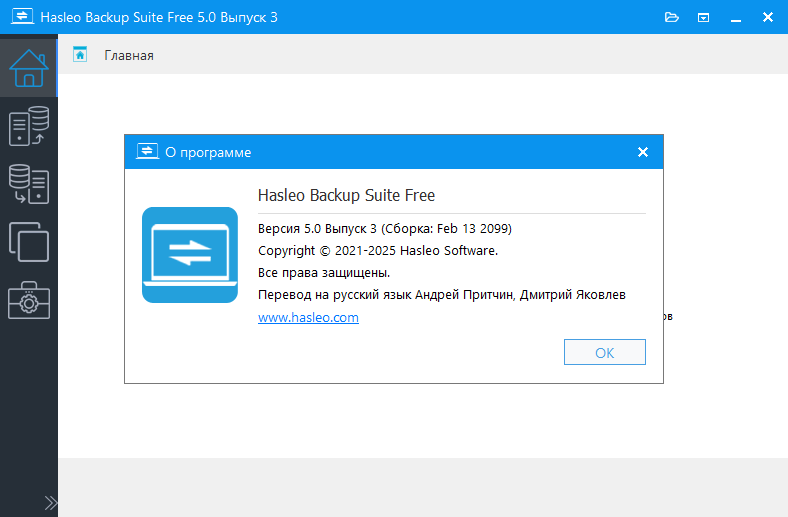Open the Home page in the sidebar

pyautogui.click(x=29, y=68)
